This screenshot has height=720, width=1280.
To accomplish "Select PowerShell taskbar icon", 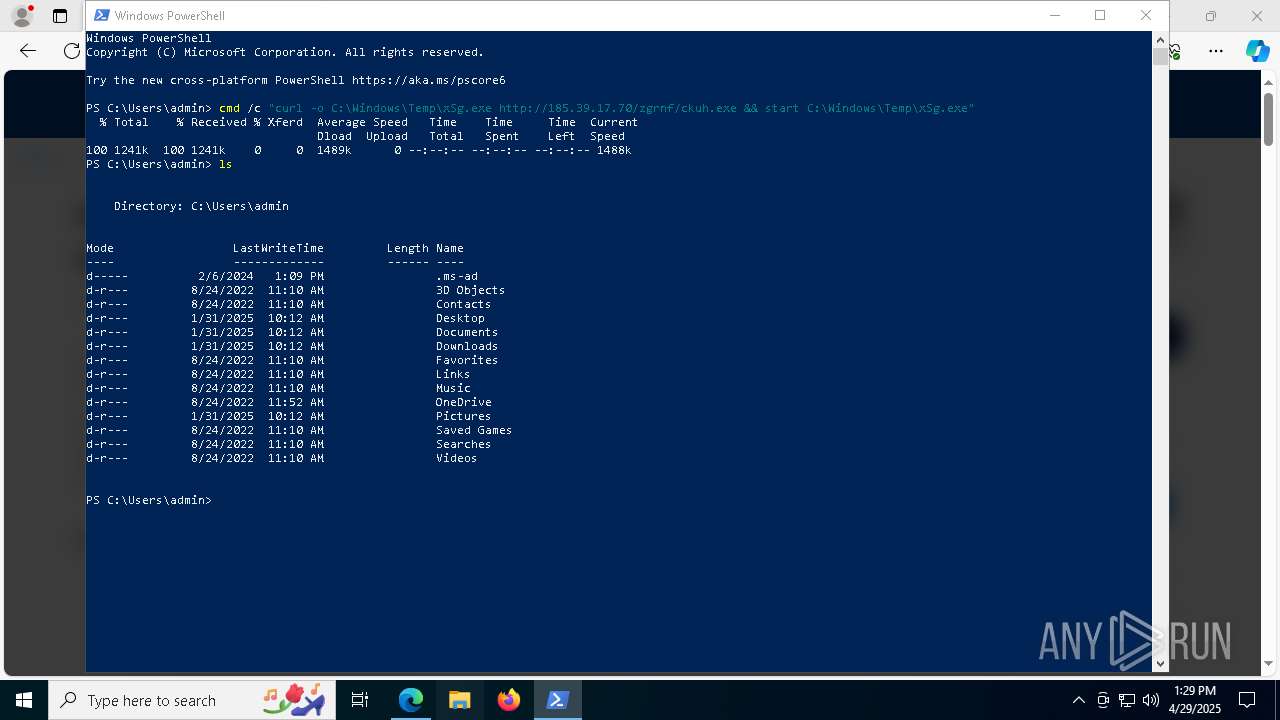I will click(558, 700).
